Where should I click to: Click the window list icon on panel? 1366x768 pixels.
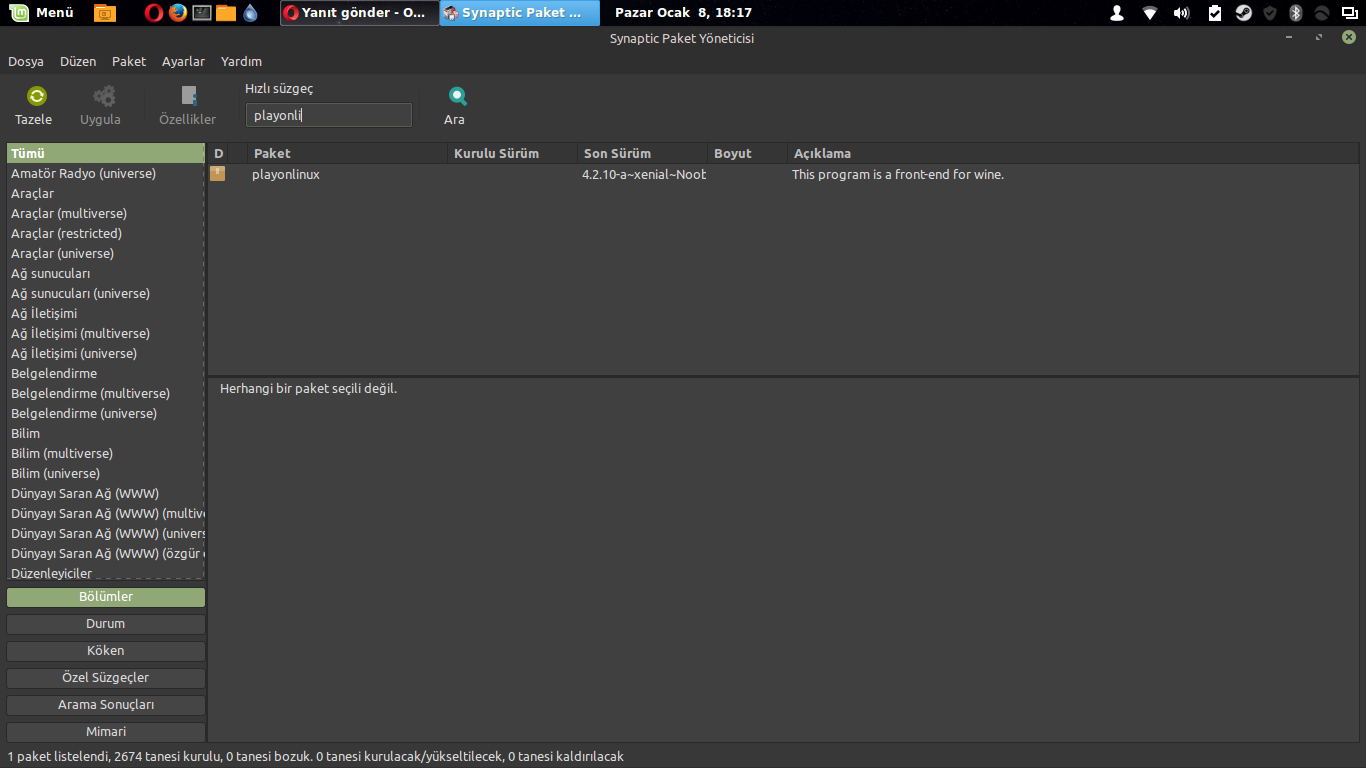click(x=1350, y=13)
